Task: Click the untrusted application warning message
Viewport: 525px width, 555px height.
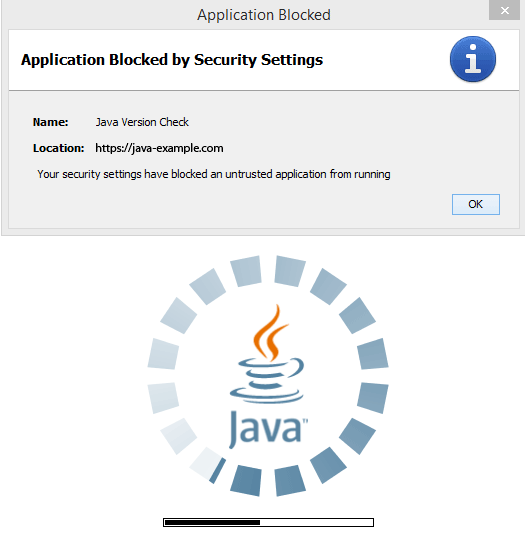Action: point(214,174)
